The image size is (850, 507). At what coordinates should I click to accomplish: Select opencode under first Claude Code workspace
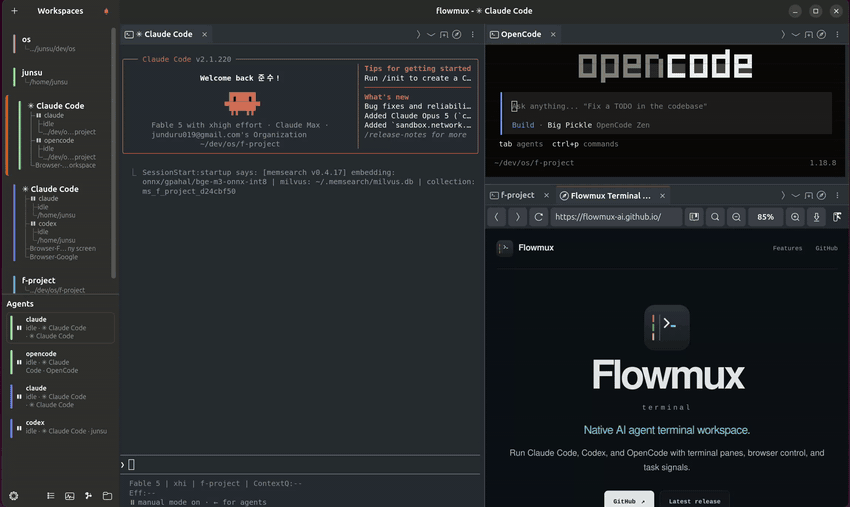[59, 140]
